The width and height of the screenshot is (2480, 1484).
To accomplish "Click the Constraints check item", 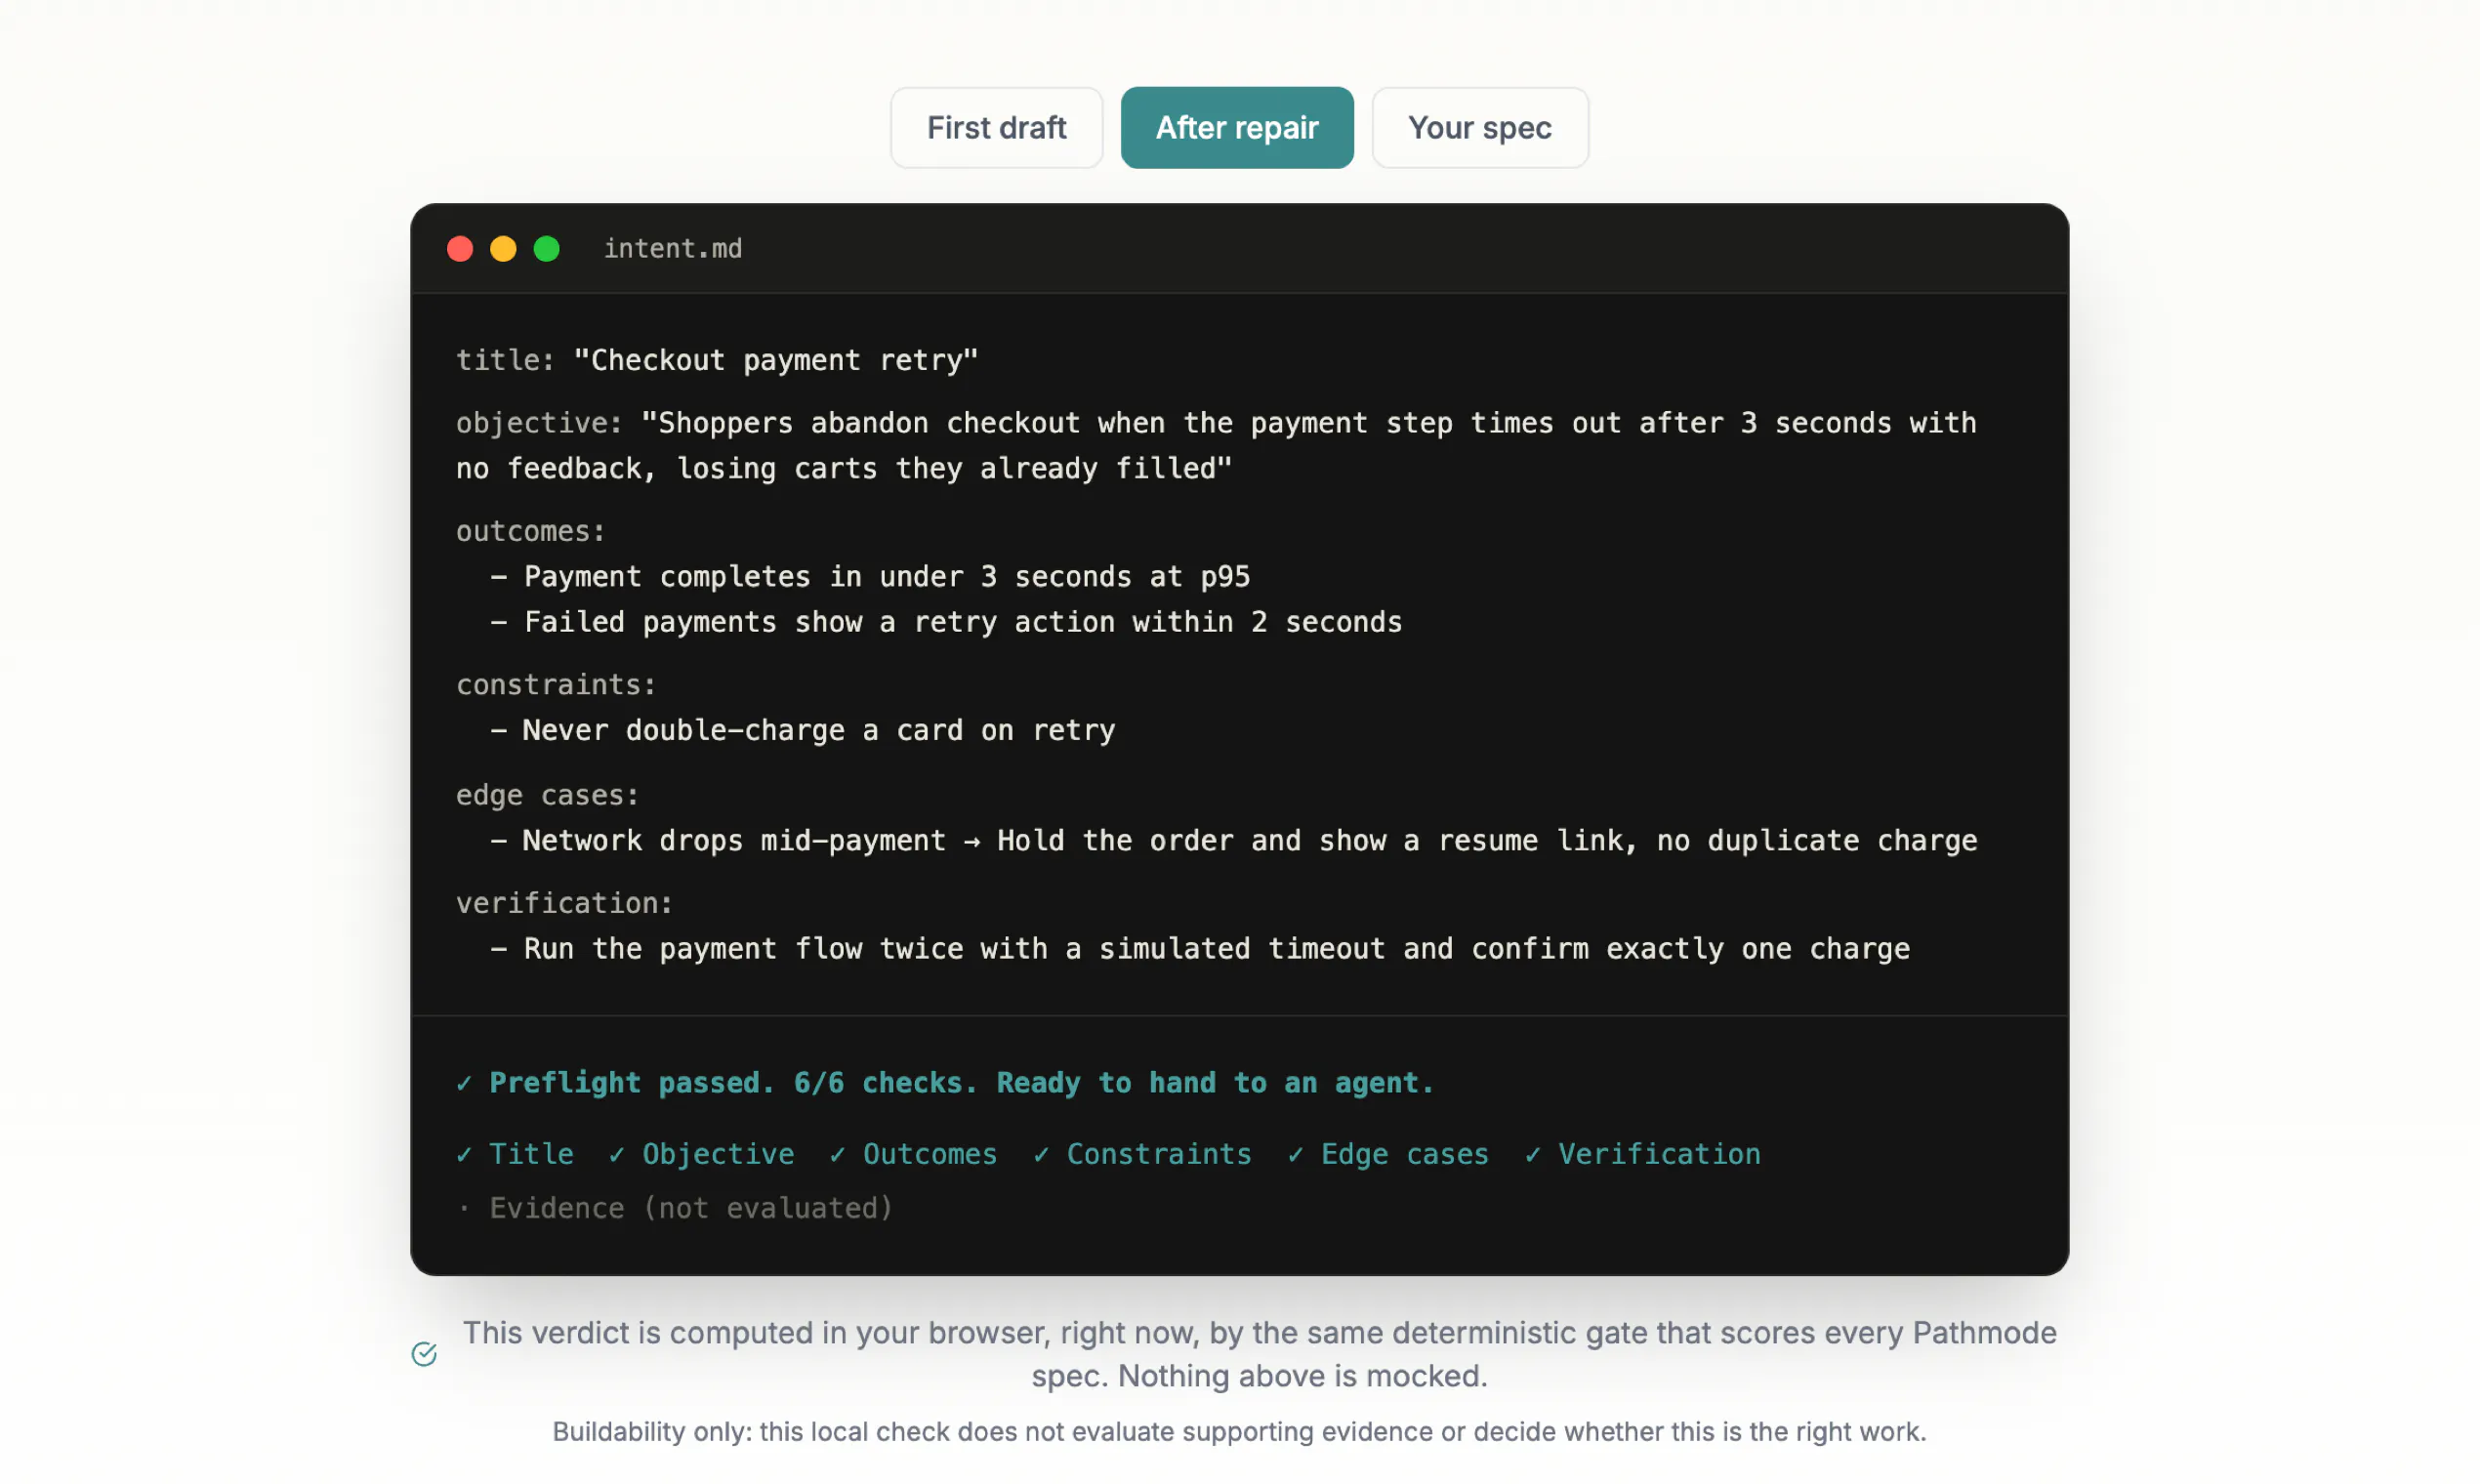I will click(1142, 1154).
